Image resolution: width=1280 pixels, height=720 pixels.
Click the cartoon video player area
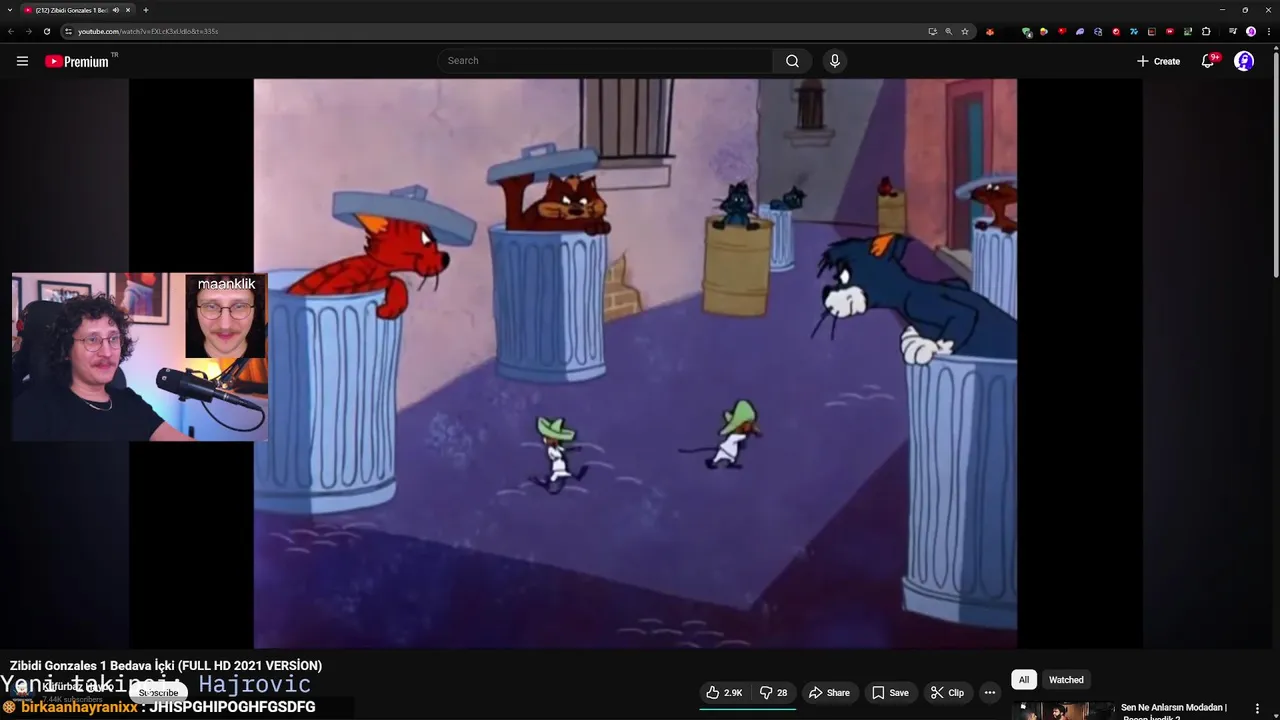[x=635, y=364]
